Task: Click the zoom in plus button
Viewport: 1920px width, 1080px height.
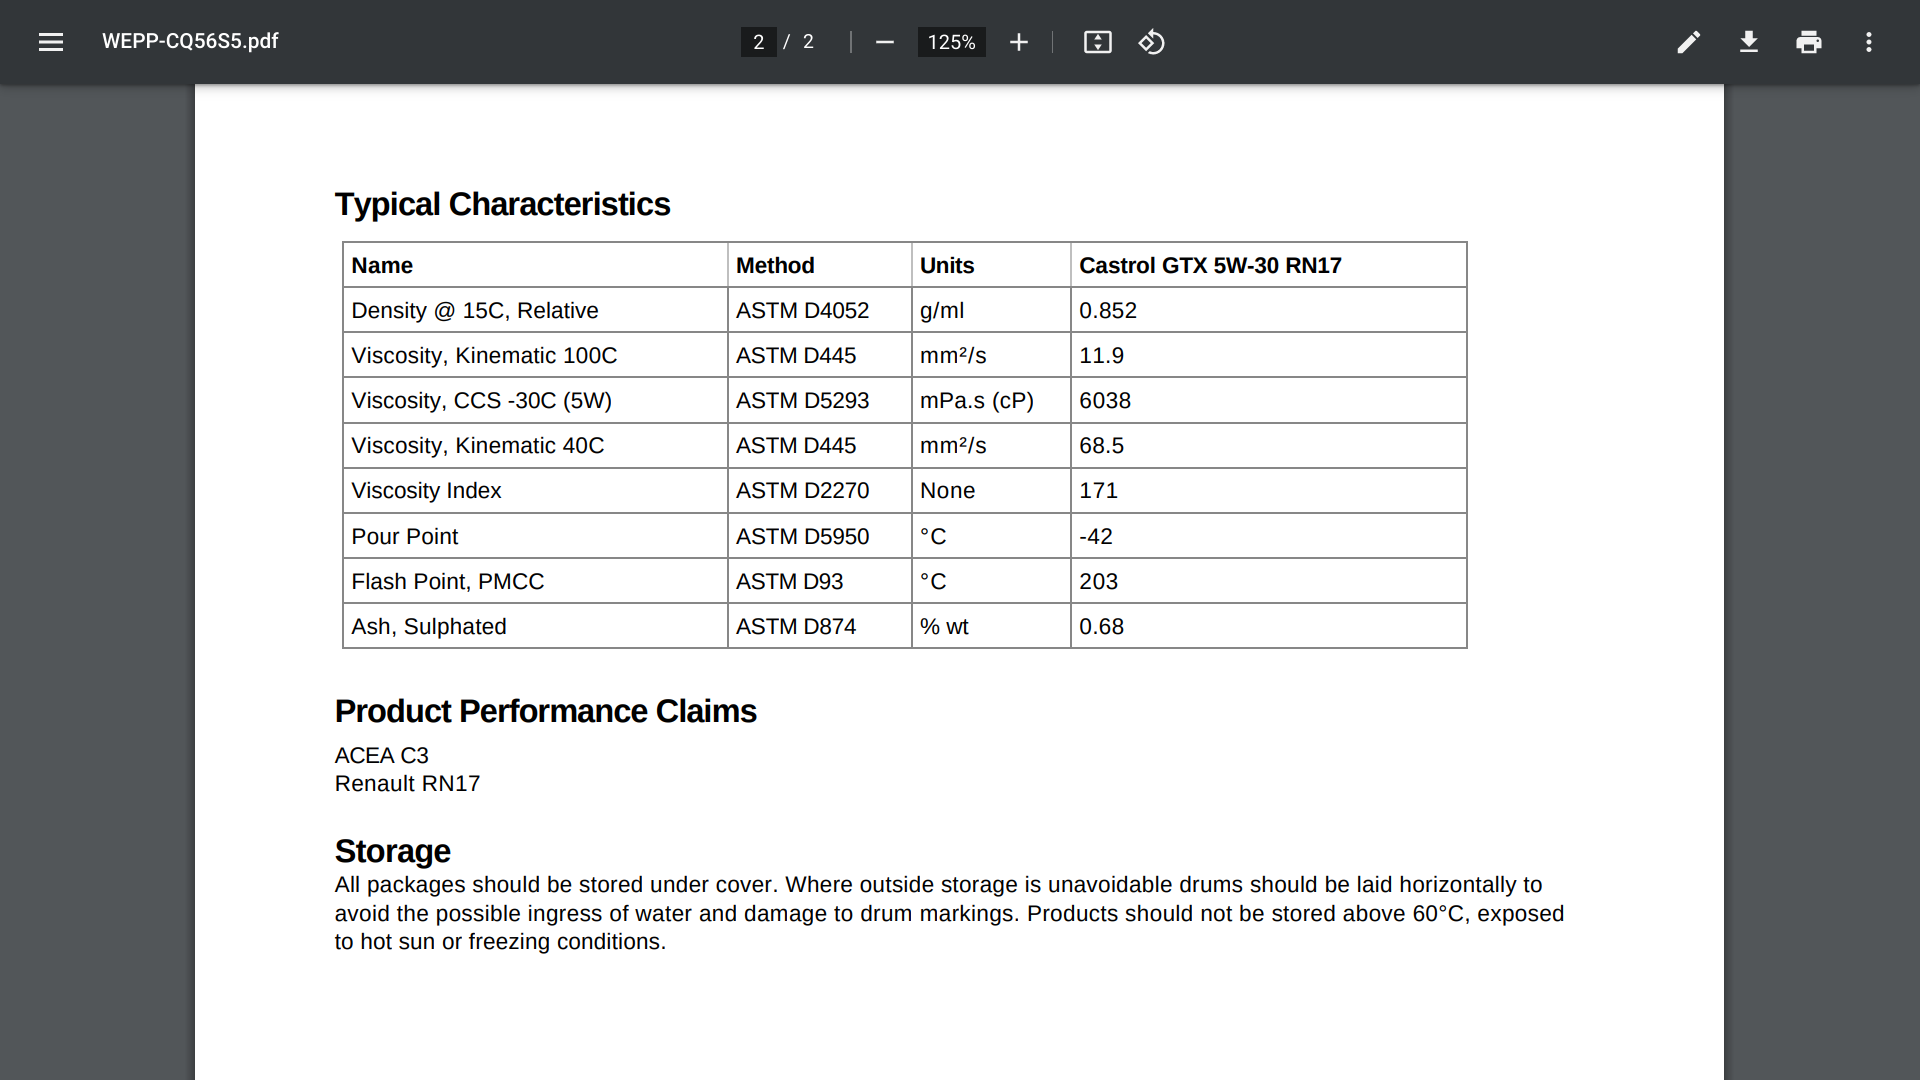Action: [x=1018, y=42]
